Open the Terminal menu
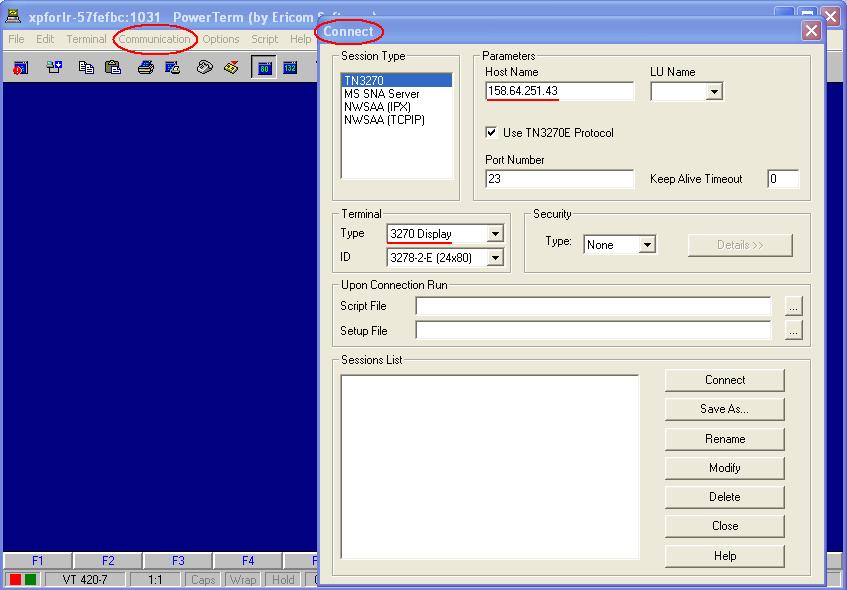 click(86, 39)
